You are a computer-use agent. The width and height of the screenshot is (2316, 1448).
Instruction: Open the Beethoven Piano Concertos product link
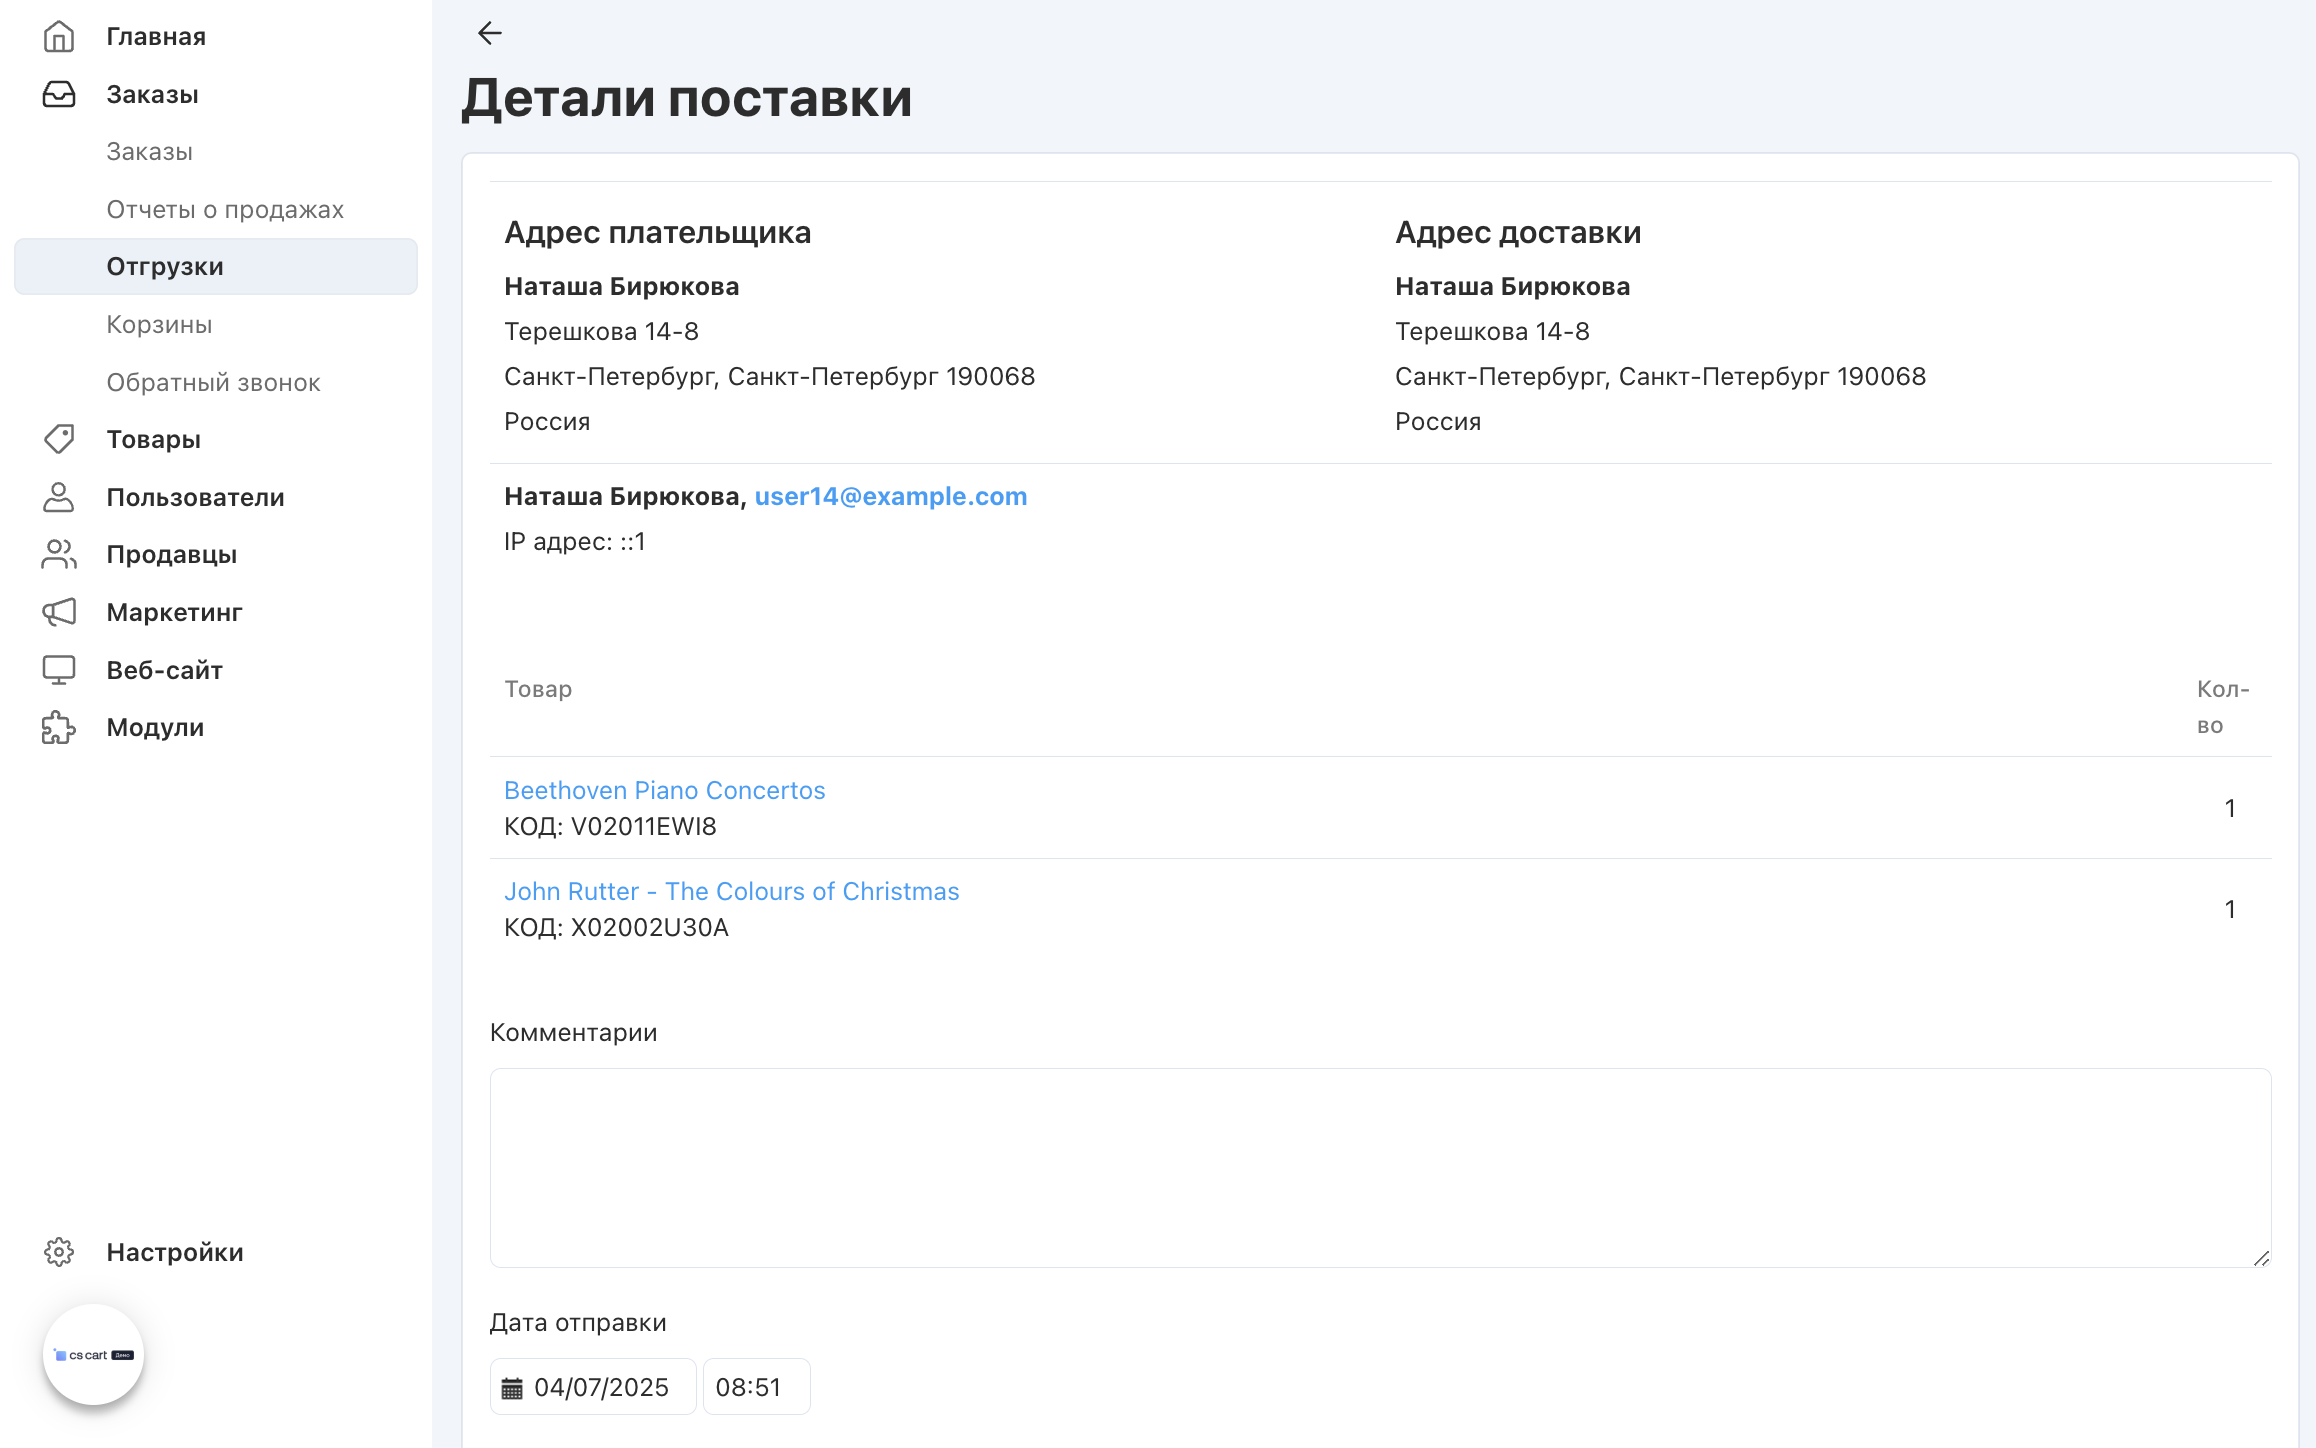(664, 790)
